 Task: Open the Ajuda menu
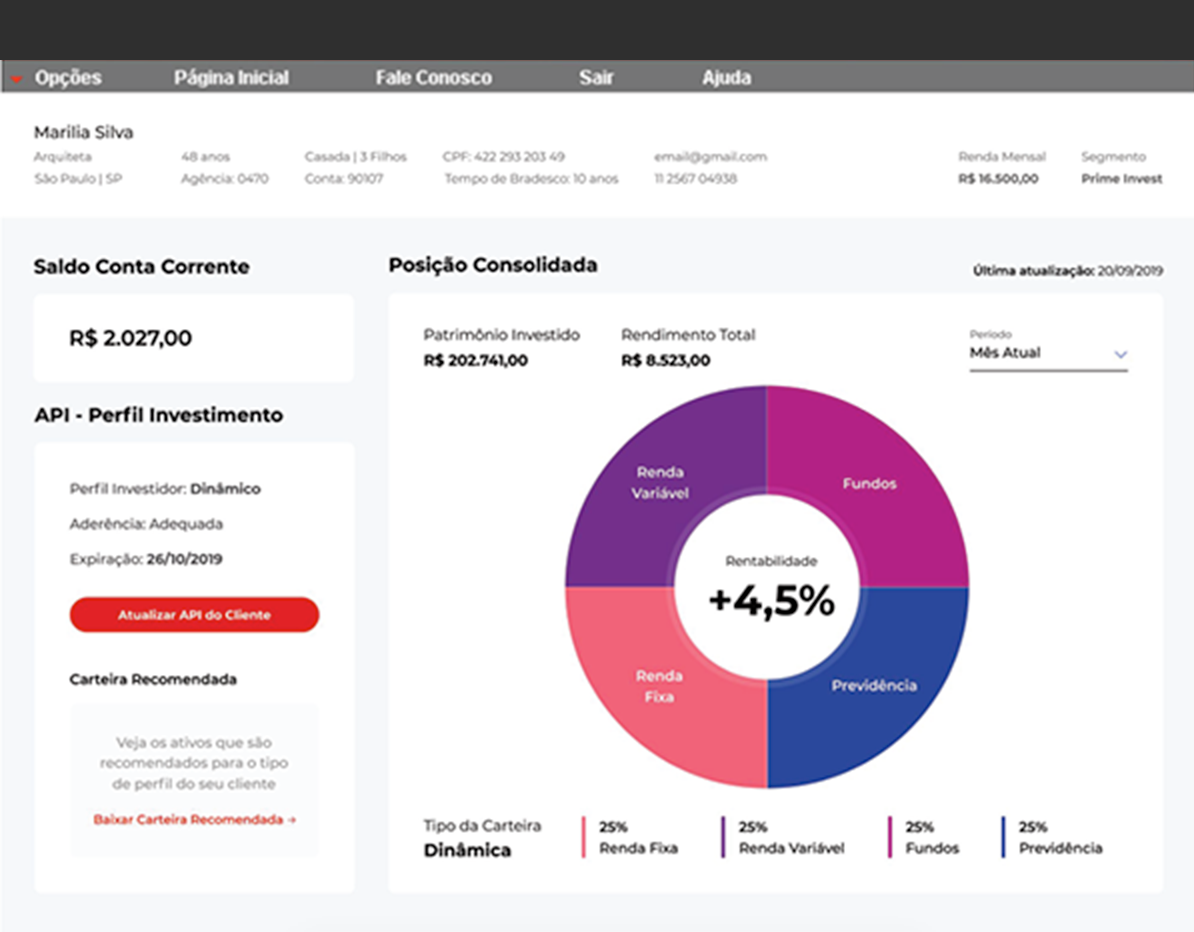coord(726,78)
